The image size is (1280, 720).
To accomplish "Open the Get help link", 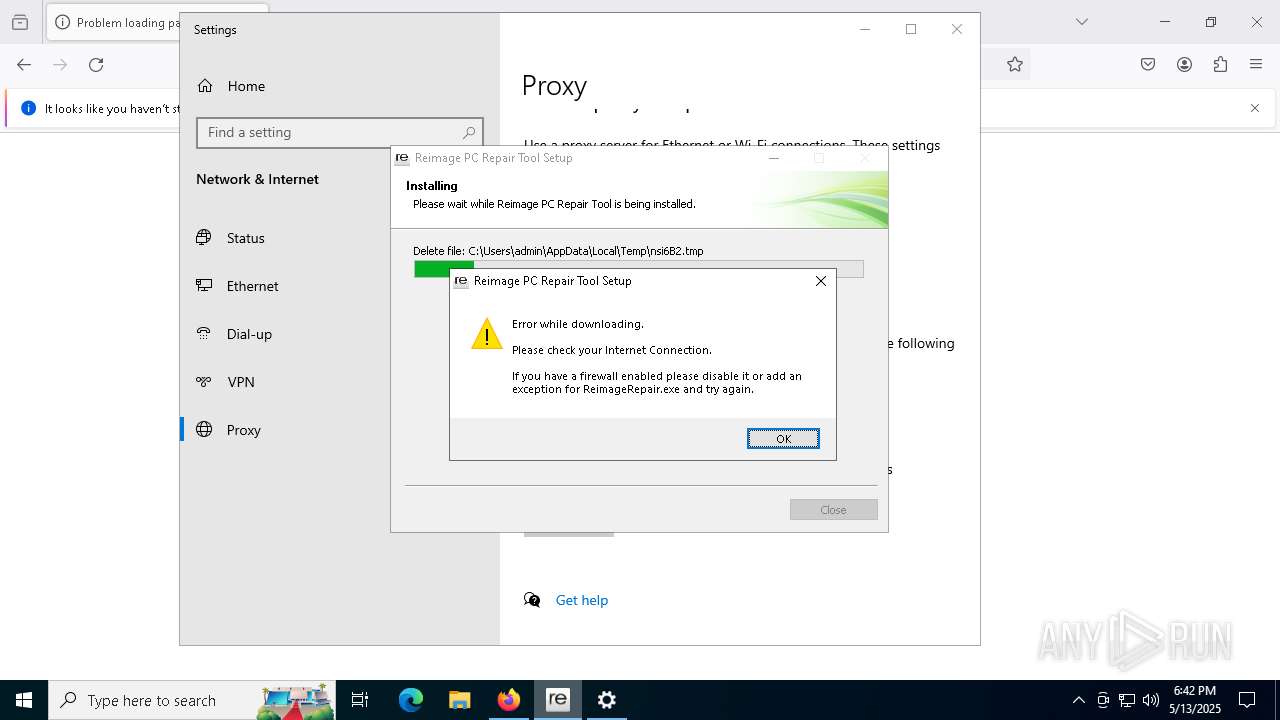I will click(582, 600).
